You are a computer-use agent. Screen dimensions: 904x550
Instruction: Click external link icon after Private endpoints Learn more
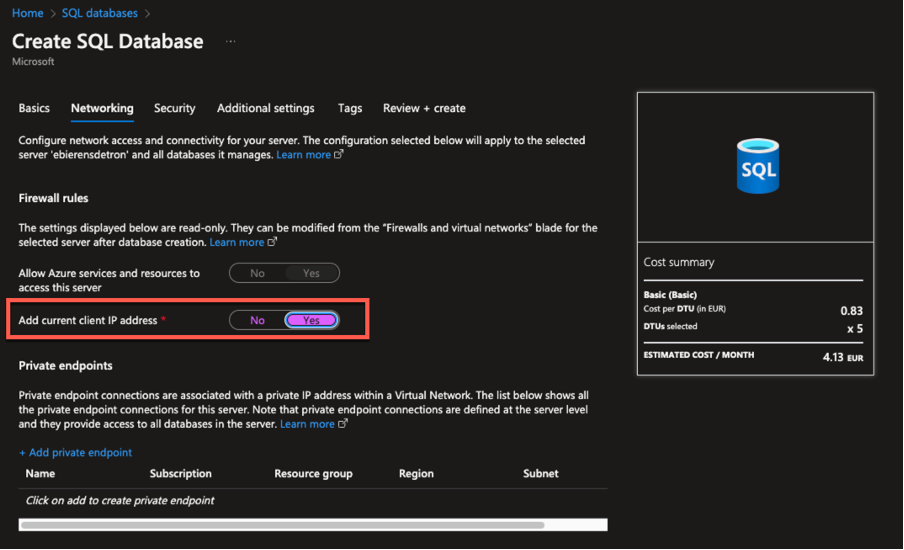[x=343, y=423]
